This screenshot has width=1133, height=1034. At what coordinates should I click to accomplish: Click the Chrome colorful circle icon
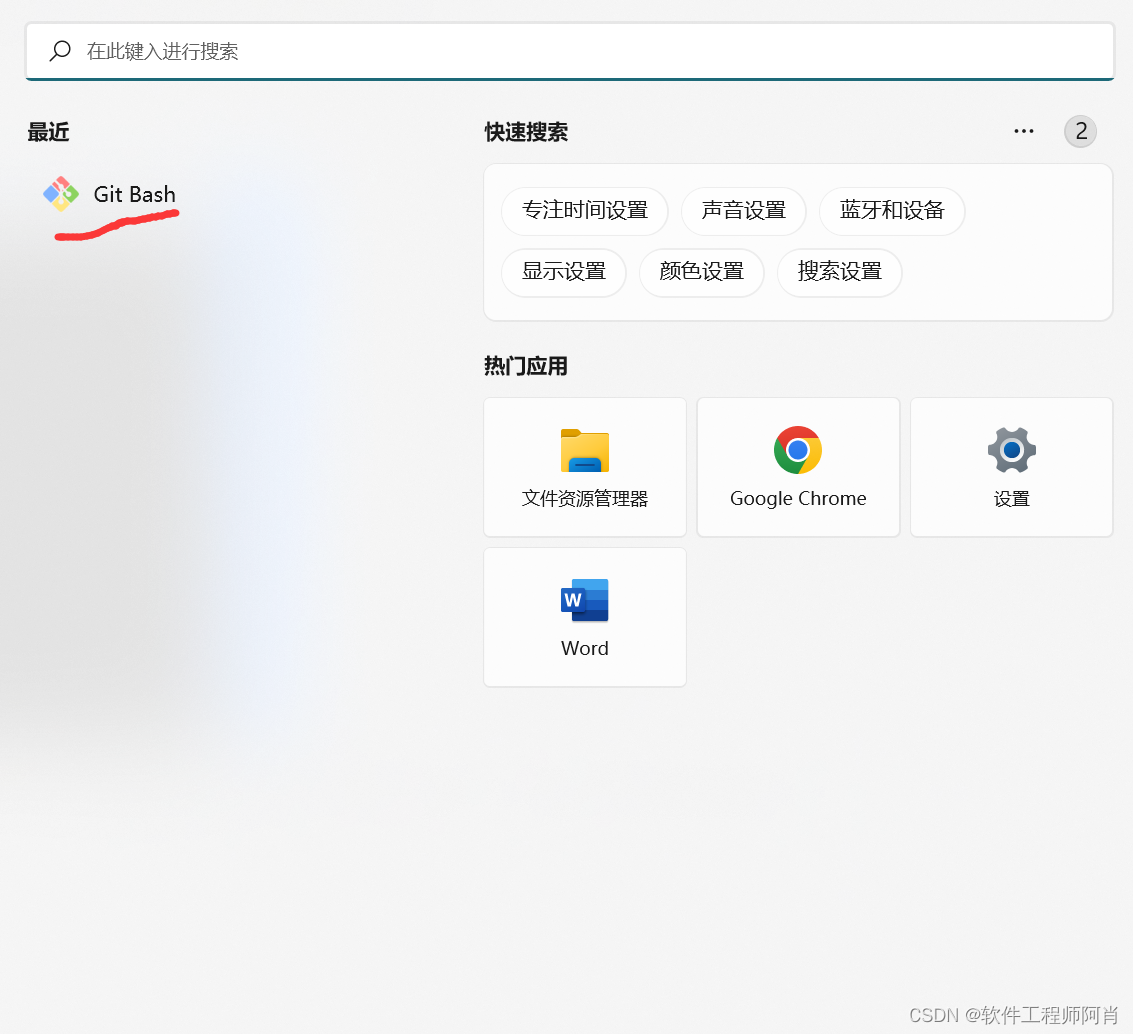[x=797, y=450]
